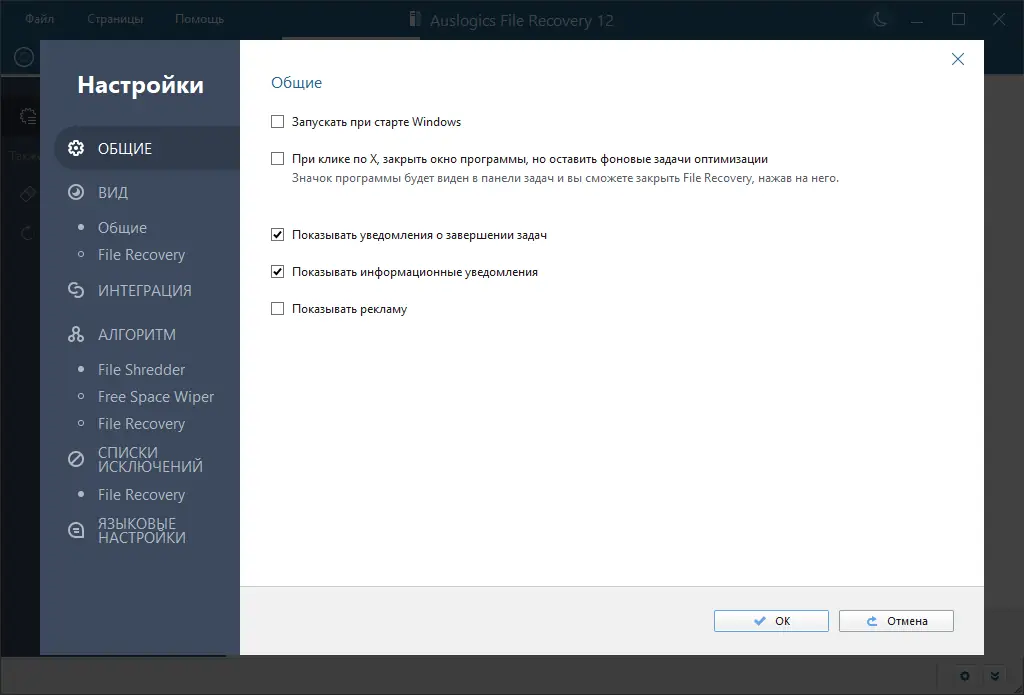Cancel changes via the Отмена button
1024x695 pixels.
(x=895, y=620)
